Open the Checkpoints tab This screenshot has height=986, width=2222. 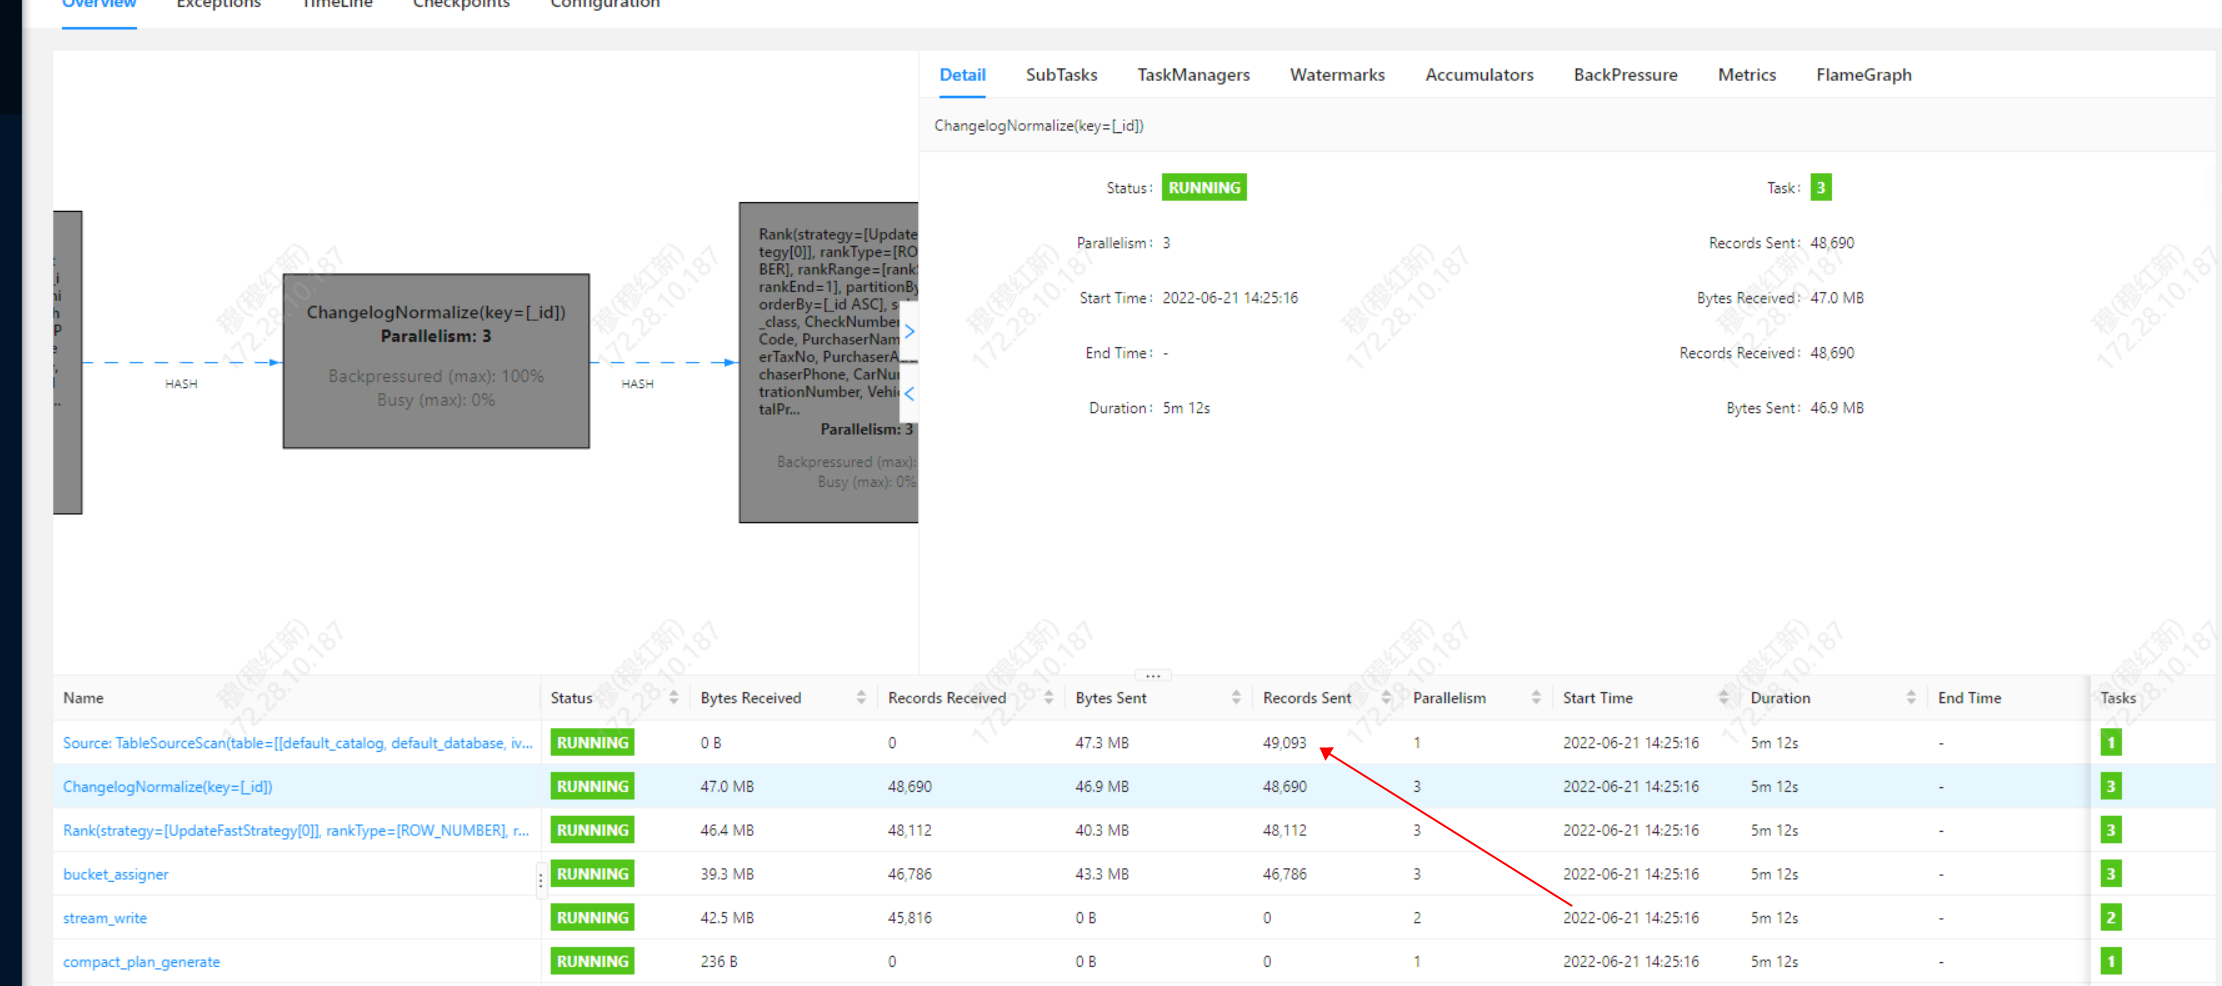click(x=461, y=5)
